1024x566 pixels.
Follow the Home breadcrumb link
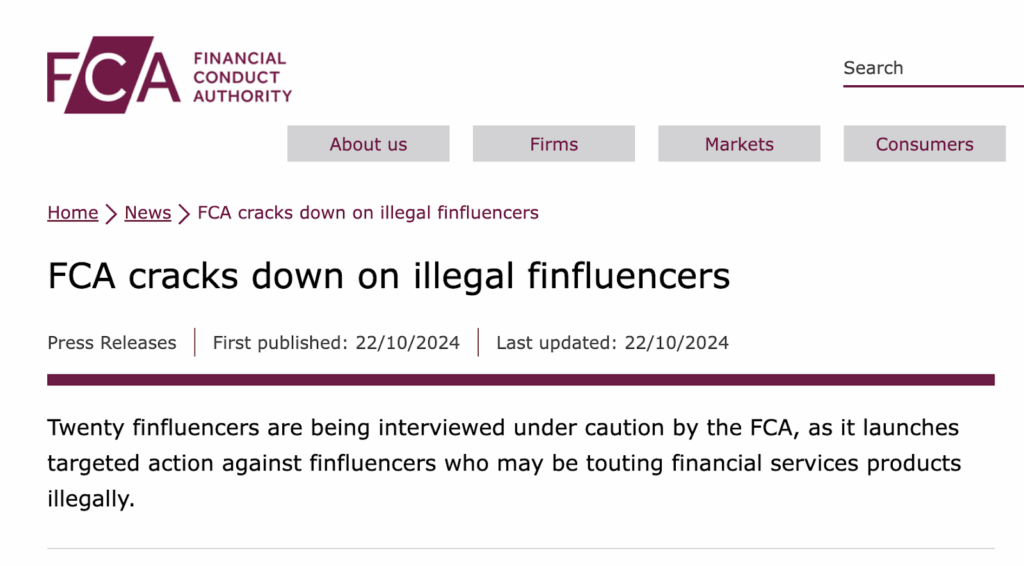tap(73, 212)
